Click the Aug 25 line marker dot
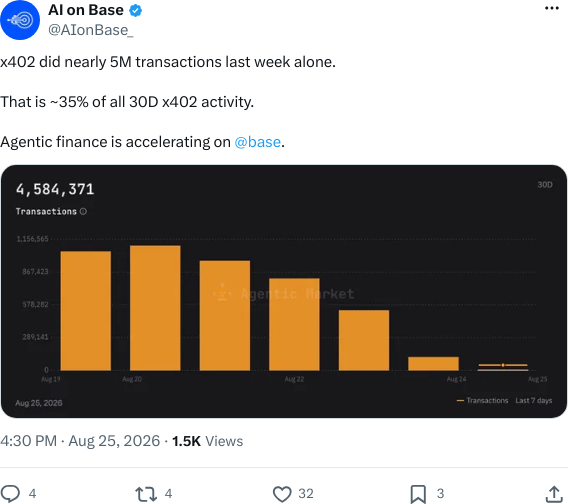The height and width of the screenshot is (504, 568). pyautogui.click(x=503, y=365)
